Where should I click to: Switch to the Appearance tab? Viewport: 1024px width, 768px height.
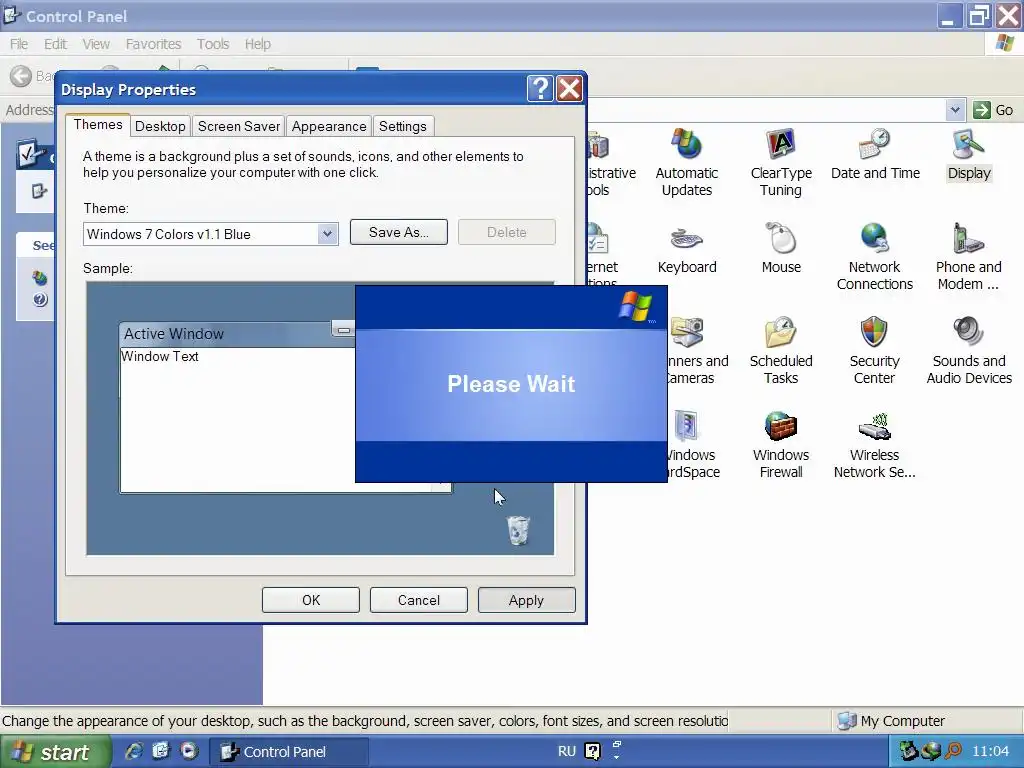328,126
